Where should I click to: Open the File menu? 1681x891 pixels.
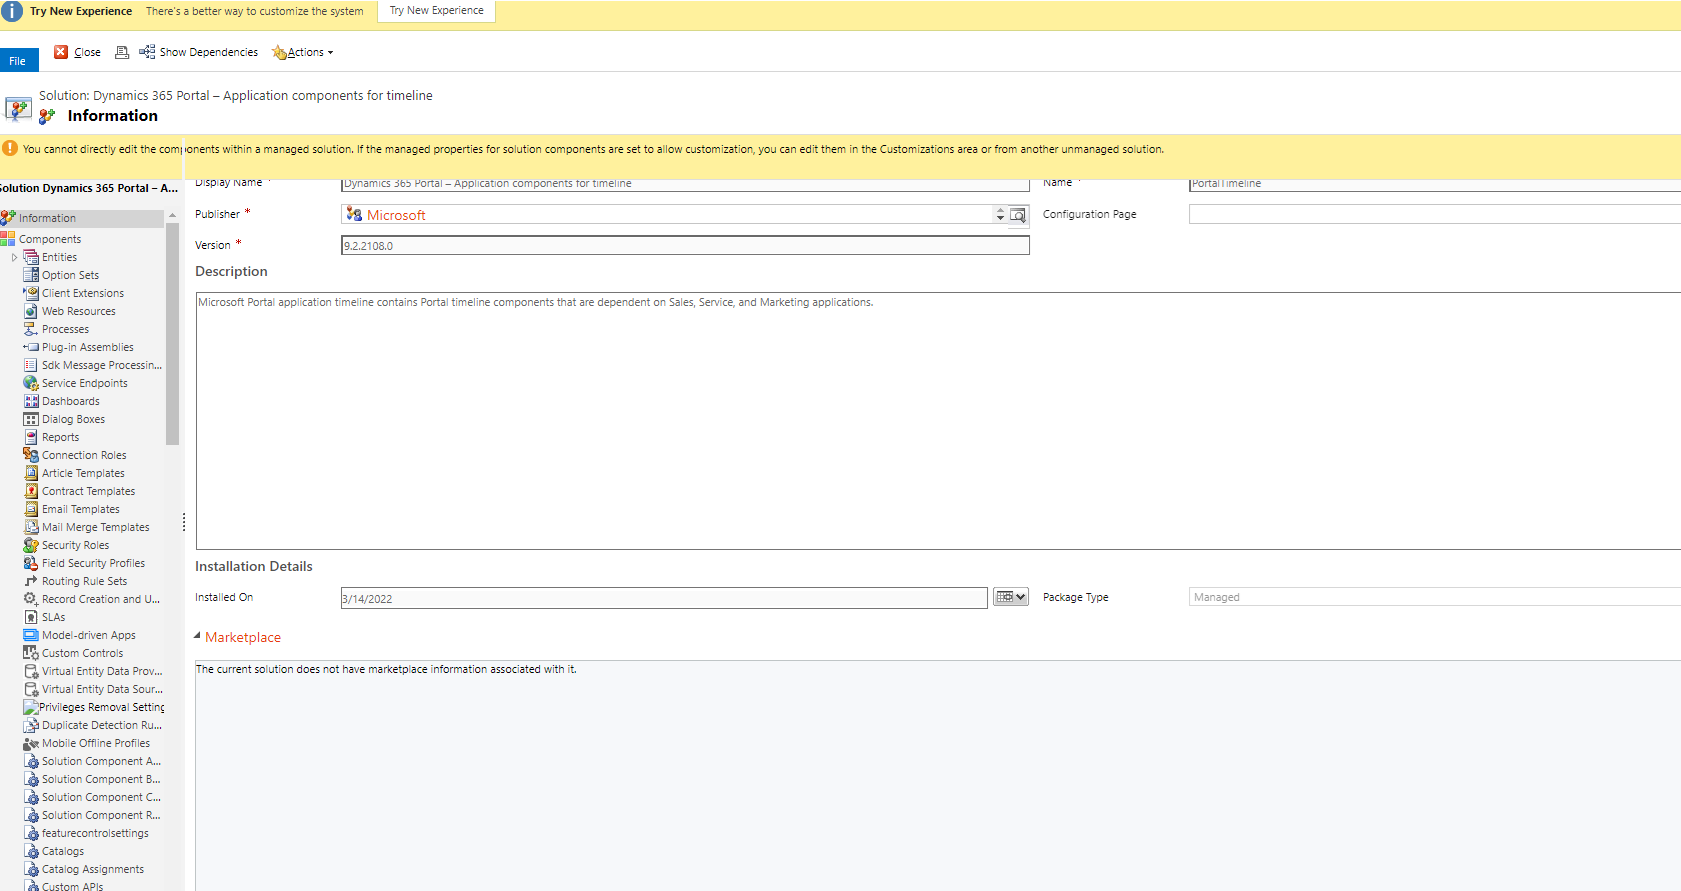pos(19,60)
